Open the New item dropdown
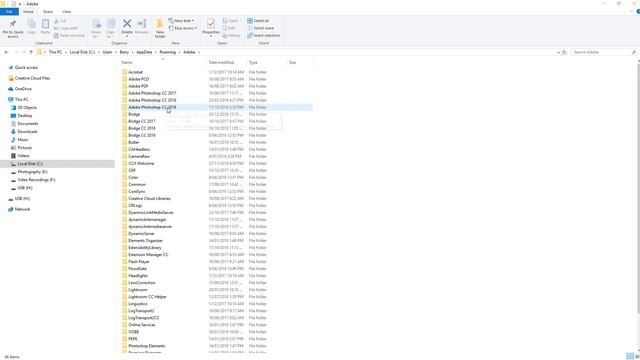The image size is (640, 360). (x=181, y=21)
